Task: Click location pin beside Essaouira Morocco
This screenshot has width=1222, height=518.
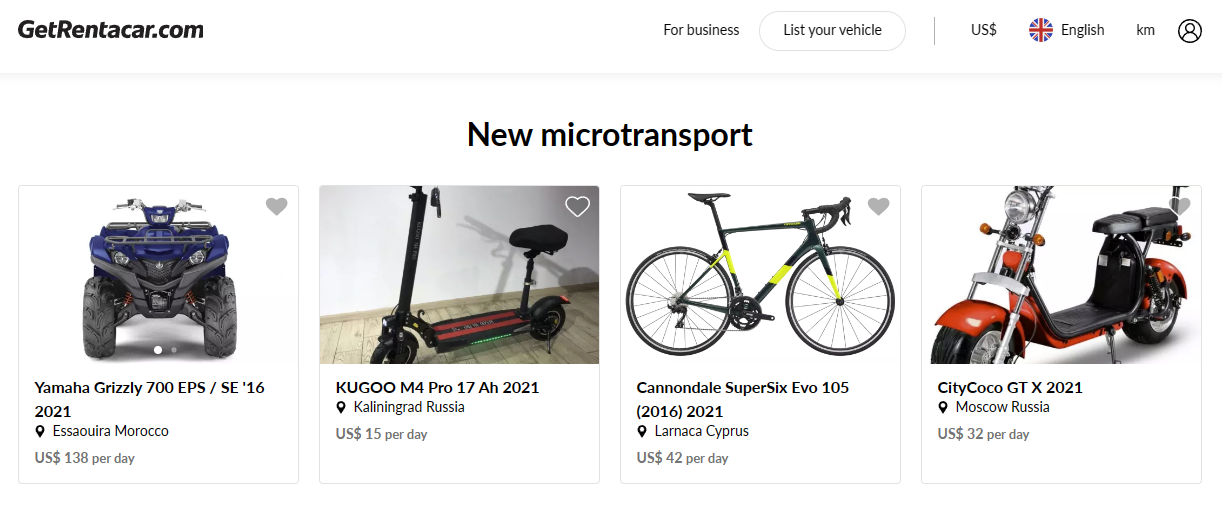Action: click(x=41, y=432)
